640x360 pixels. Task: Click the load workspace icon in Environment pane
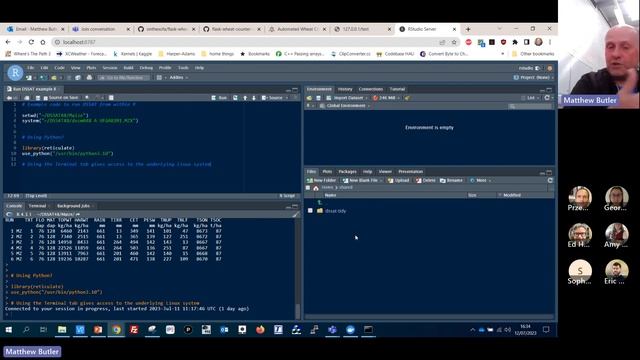[309, 98]
